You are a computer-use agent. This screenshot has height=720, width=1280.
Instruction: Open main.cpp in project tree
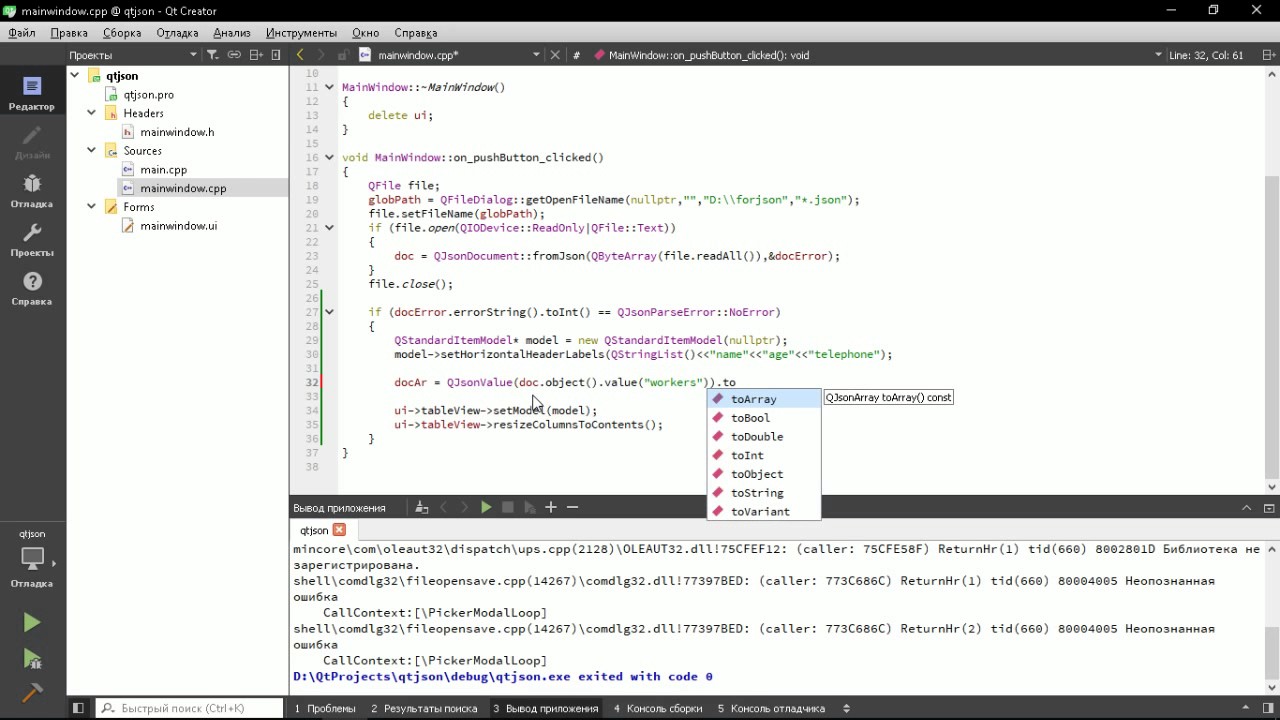point(163,170)
